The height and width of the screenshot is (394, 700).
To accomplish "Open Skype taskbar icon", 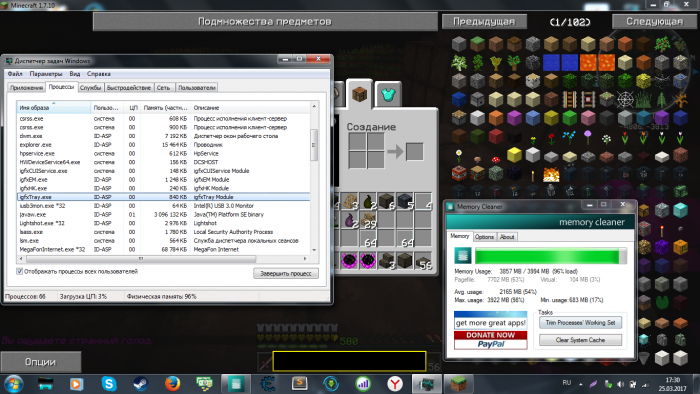I will 108,383.
